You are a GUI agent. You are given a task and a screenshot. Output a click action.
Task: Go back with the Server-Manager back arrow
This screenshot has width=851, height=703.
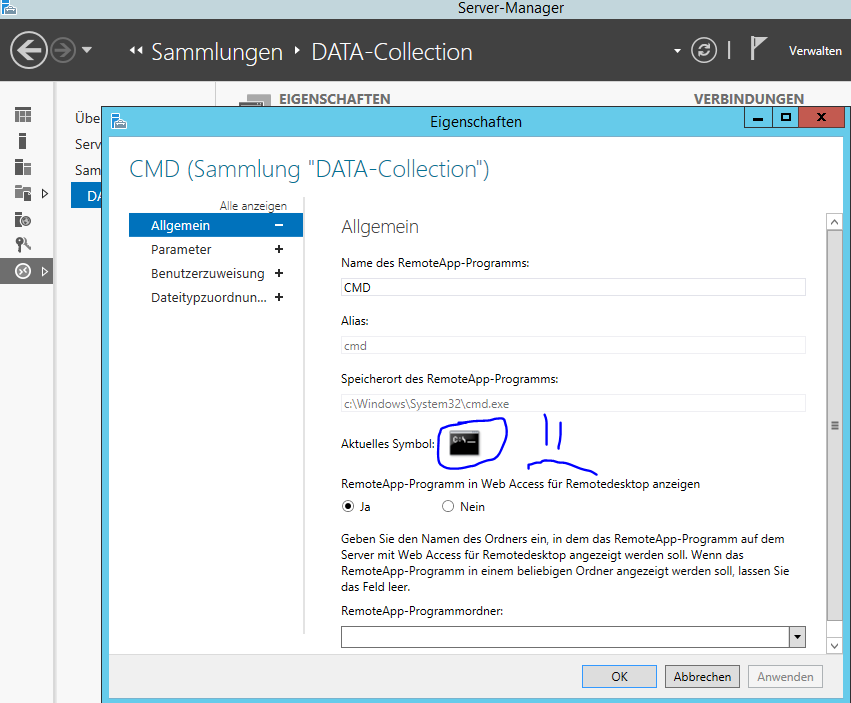29,50
